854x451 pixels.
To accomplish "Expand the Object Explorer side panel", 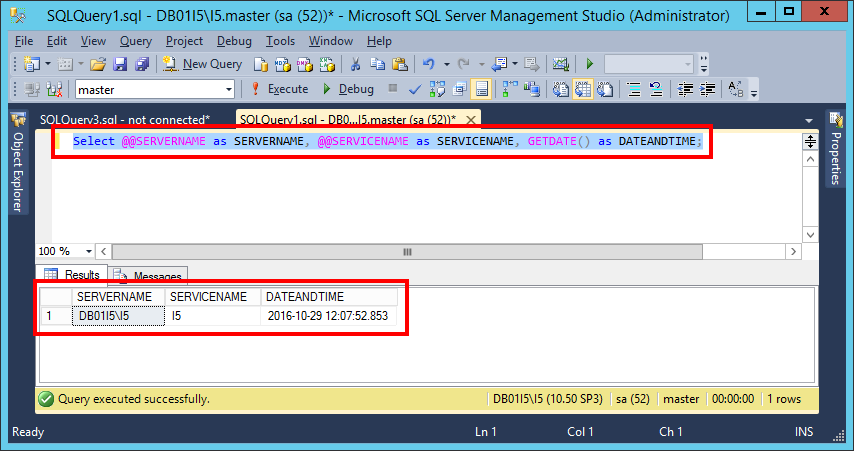I will pos(18,164).
